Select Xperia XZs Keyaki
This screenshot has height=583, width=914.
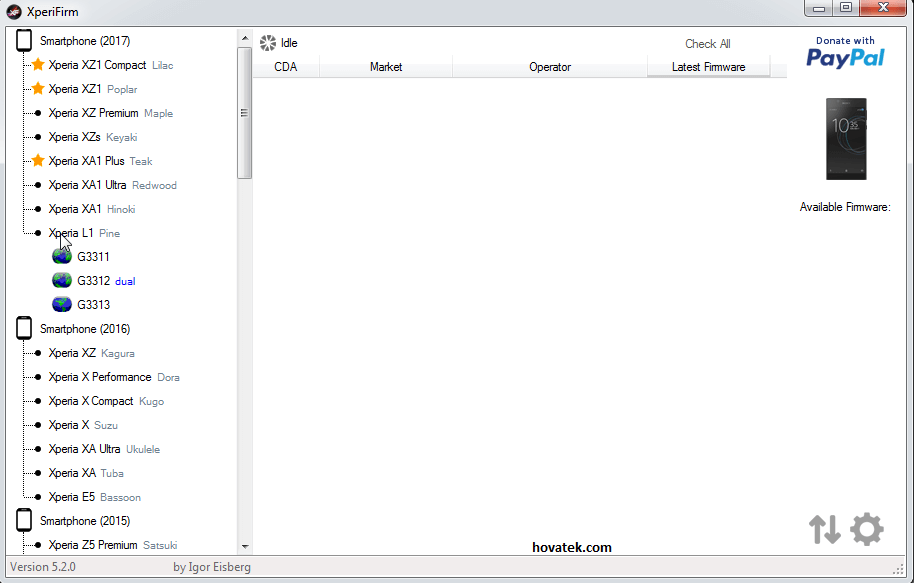point(93,137)
